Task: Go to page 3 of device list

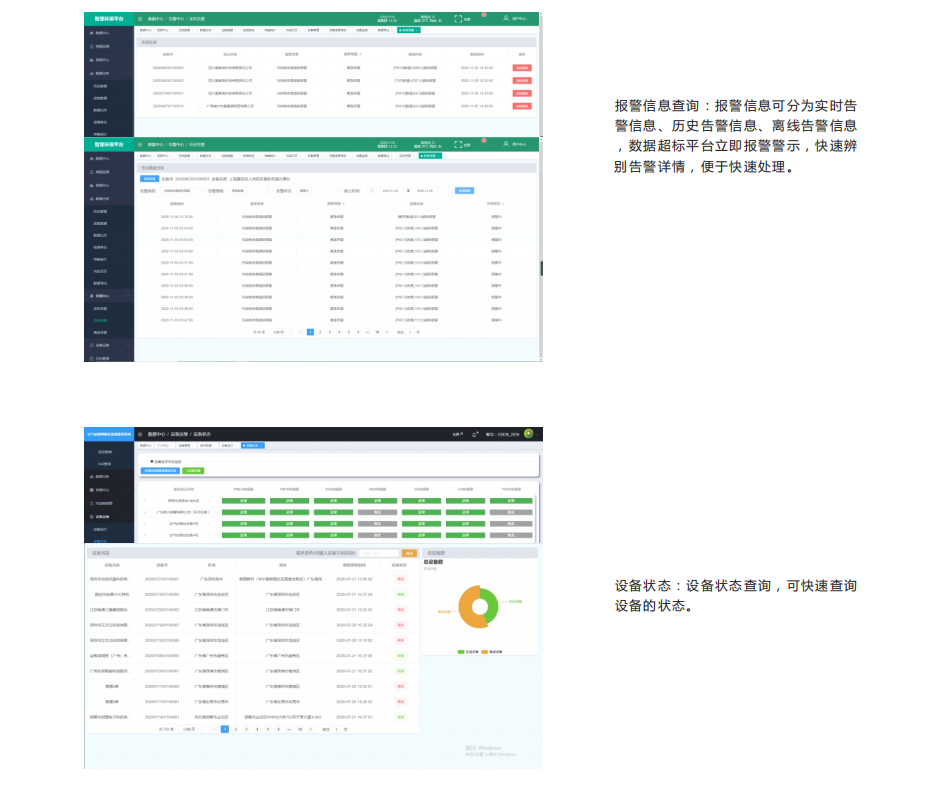Action: pos(246,729)
